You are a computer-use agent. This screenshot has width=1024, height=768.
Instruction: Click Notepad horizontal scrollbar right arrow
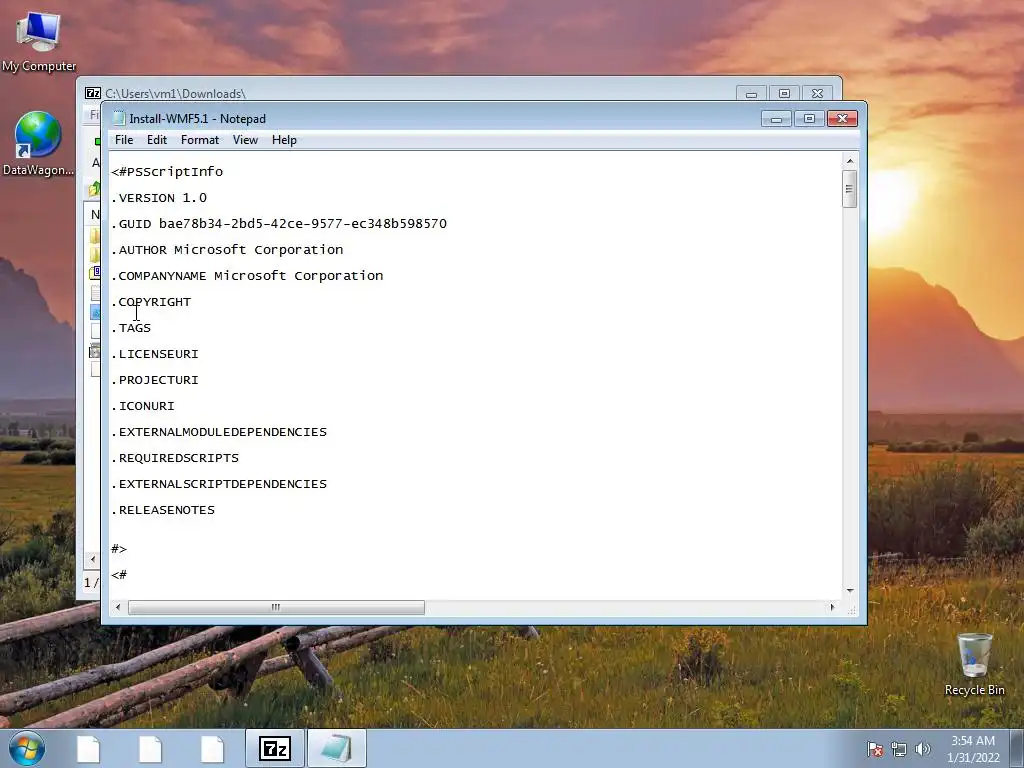832,607
